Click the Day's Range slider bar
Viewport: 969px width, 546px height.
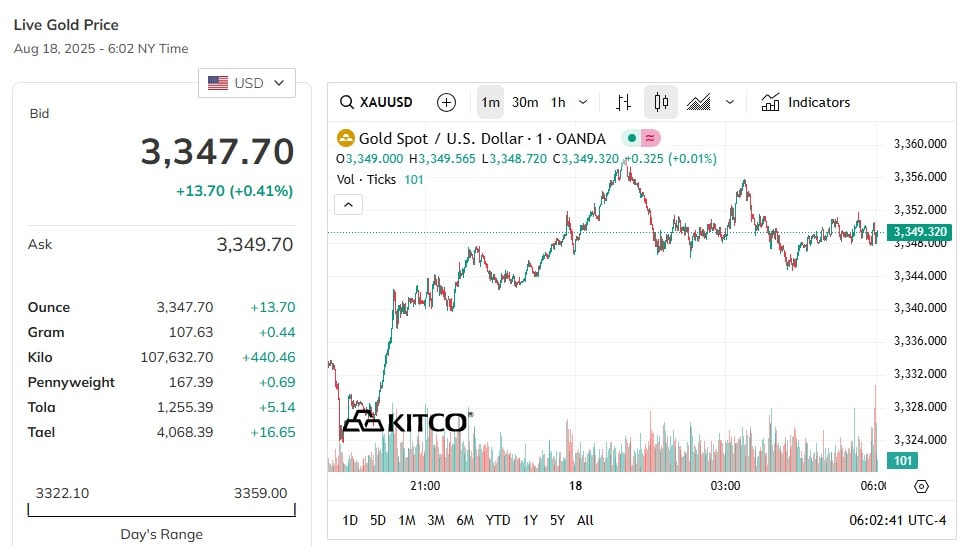161,510
